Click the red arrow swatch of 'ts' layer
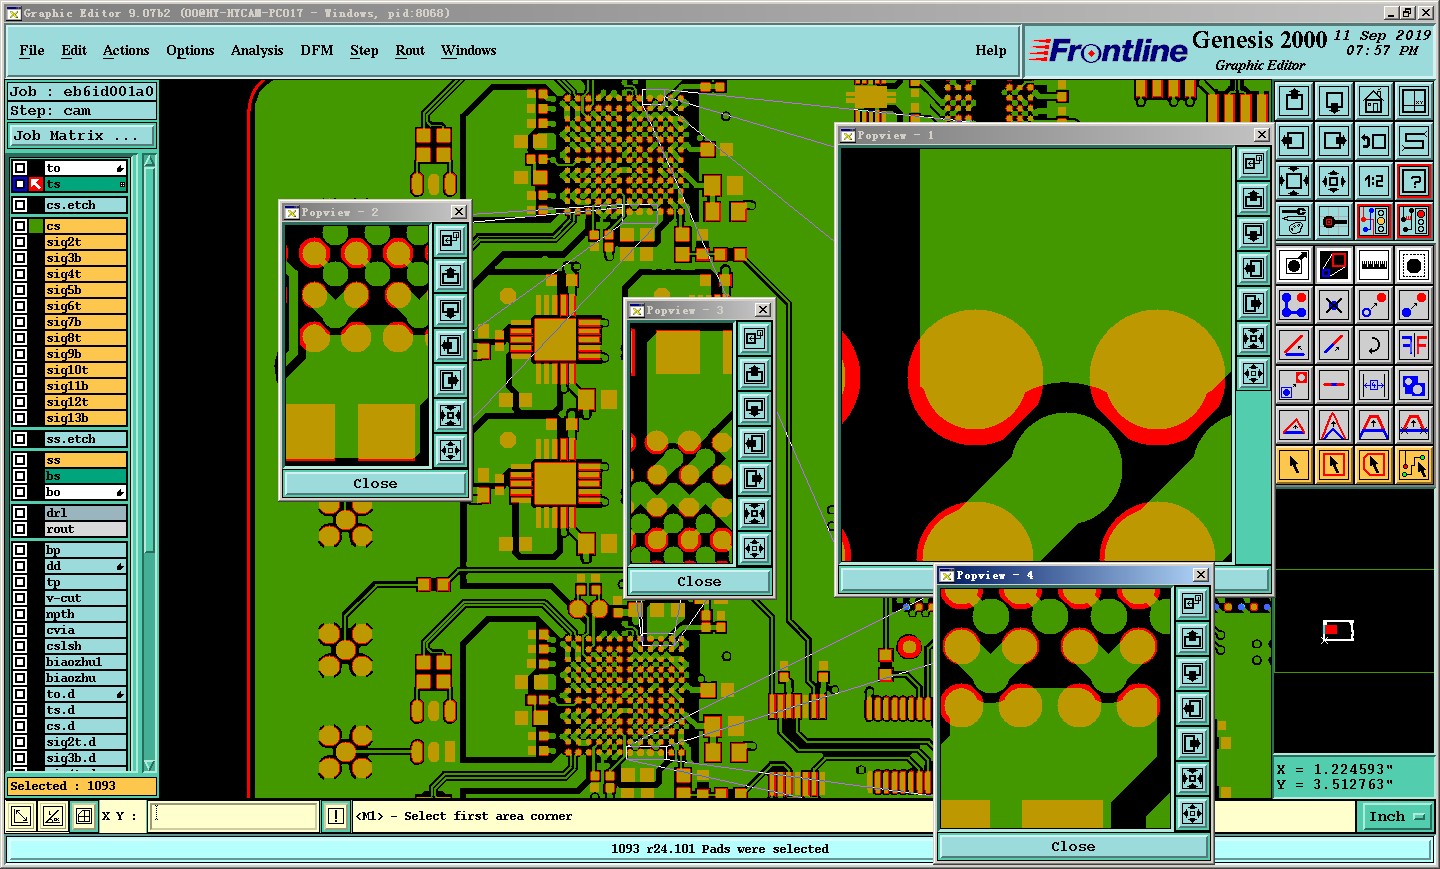Viewport: 1440px width, 869px height. (36, 184)
